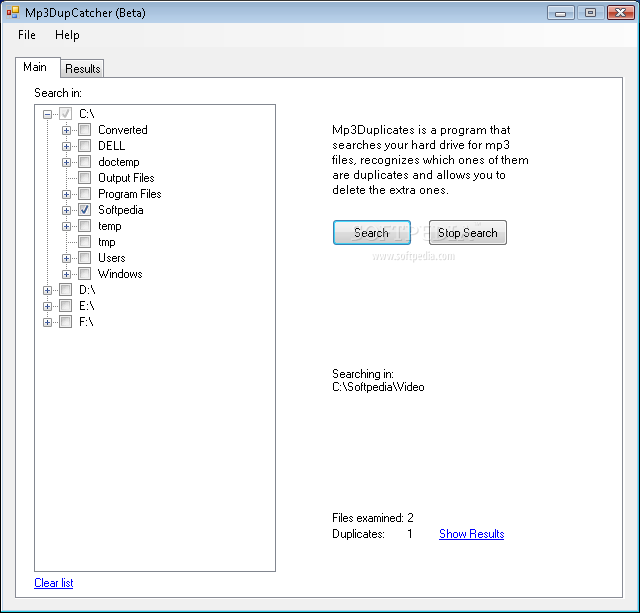Image resolution: width=640 pixels, height=613 pixels.
Task: Switch to the Results tab
Action: (x=82, y=69)
